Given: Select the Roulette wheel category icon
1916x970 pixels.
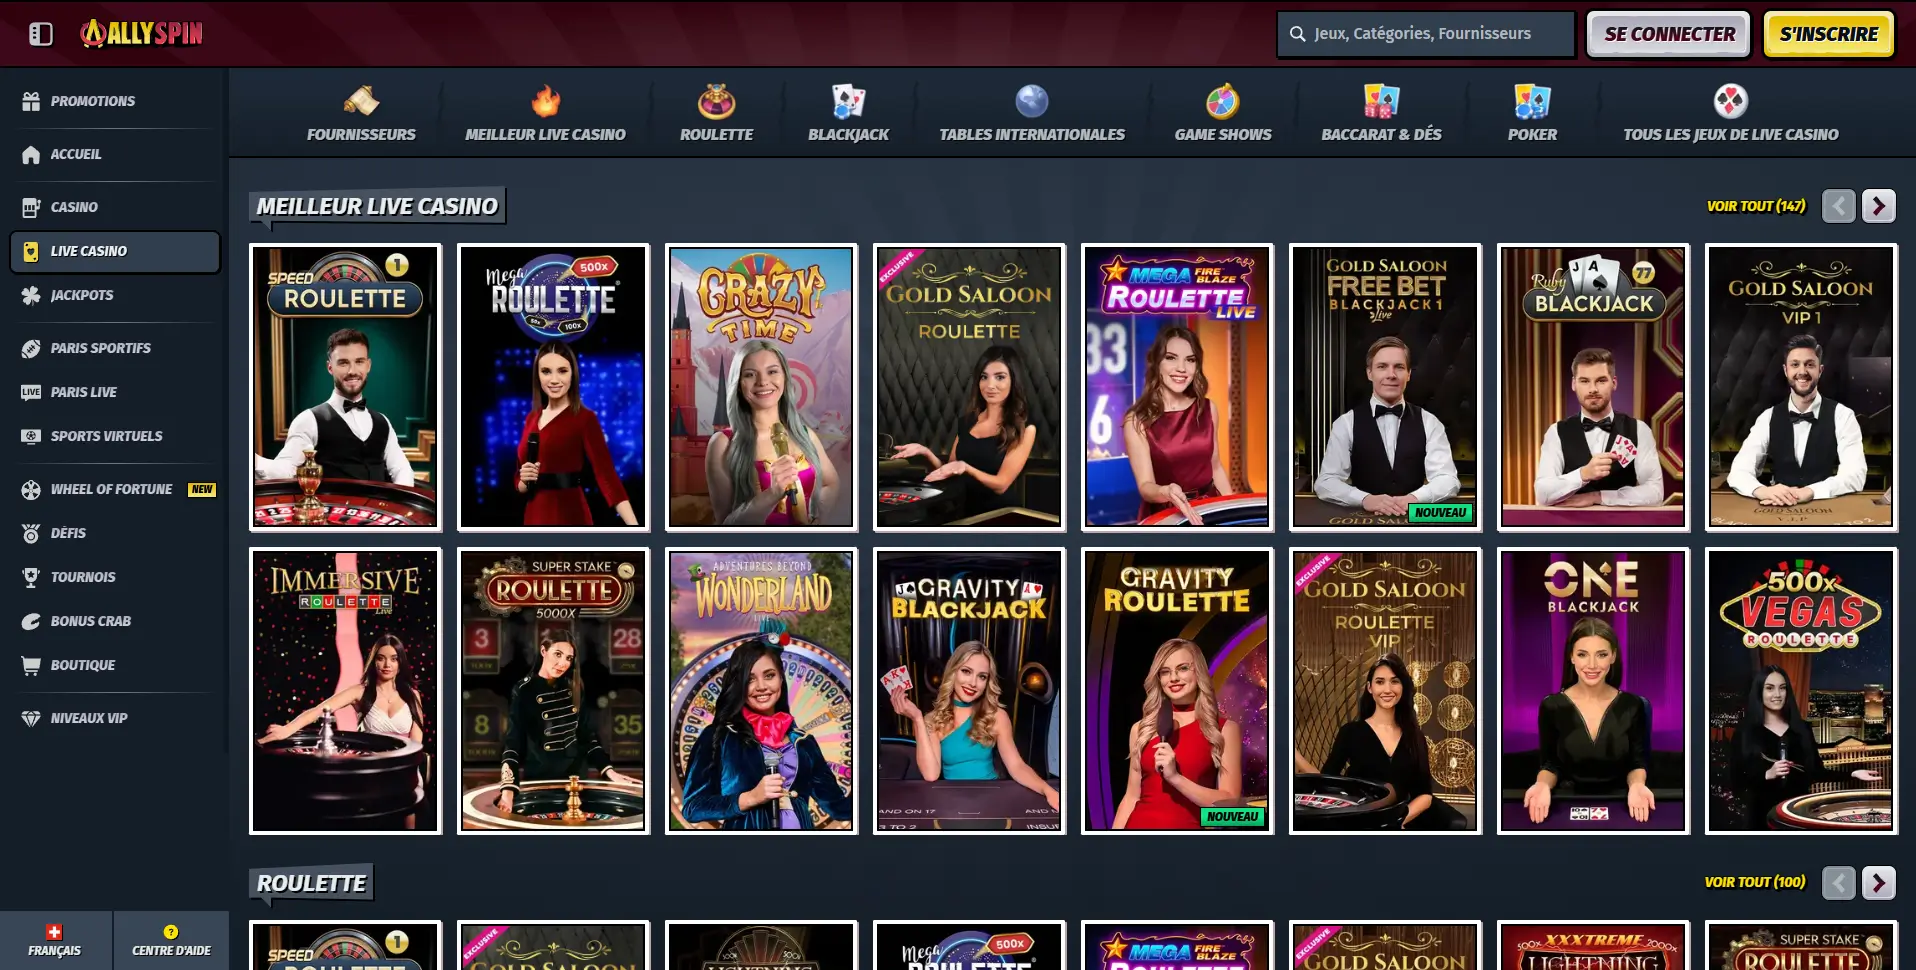Looking at the screenshot, I should (716, 101).
